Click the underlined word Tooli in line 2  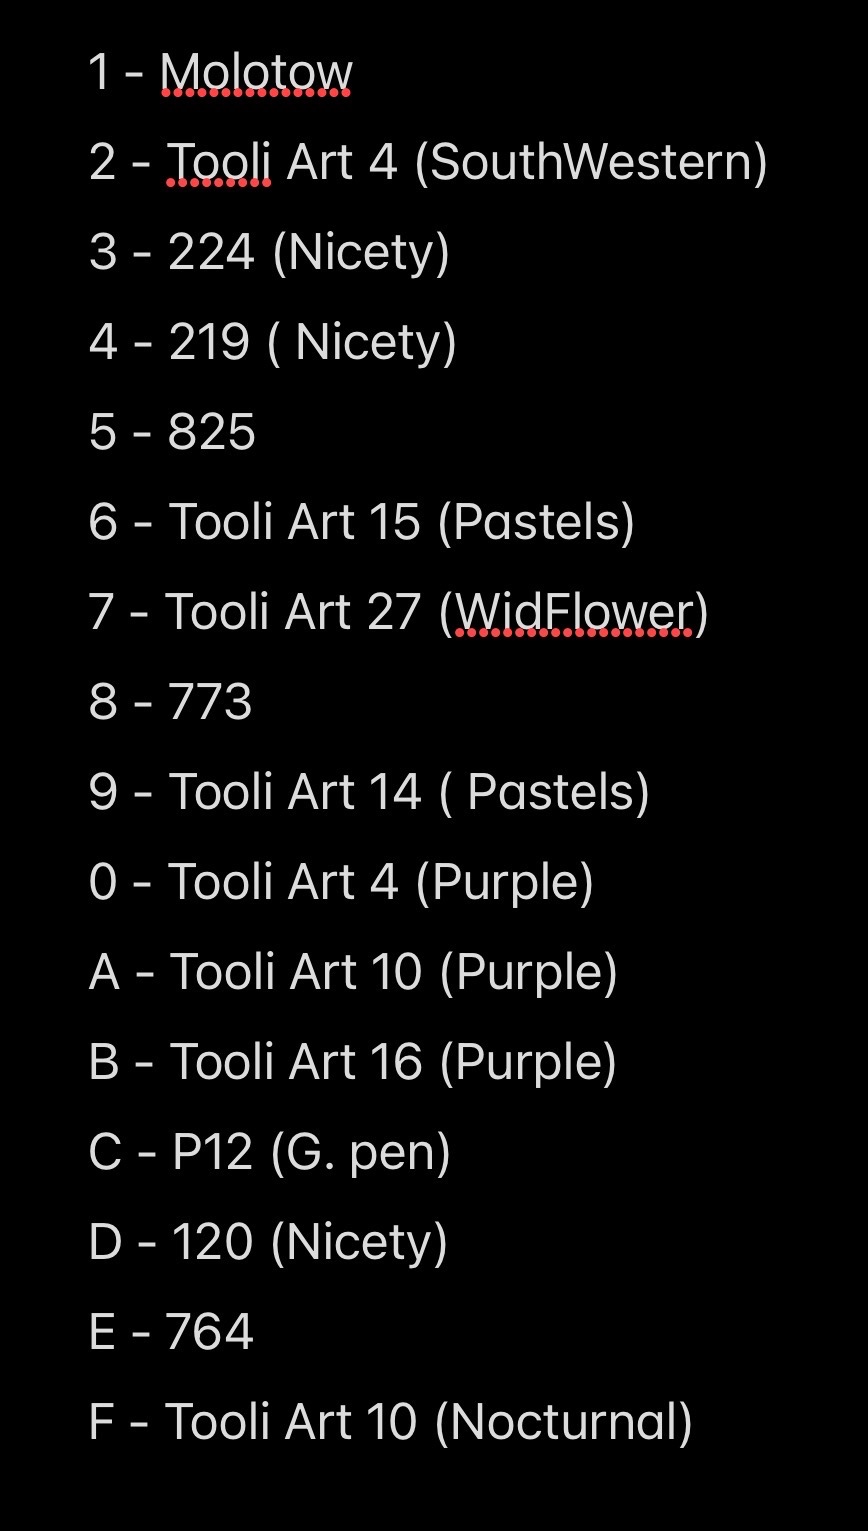[218, 162]
